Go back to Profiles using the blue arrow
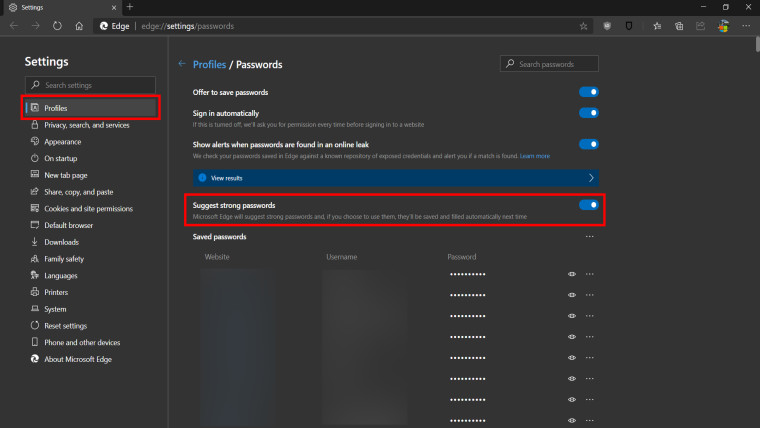The width and height of the screenshot is (760, 428). coord(182,63)
